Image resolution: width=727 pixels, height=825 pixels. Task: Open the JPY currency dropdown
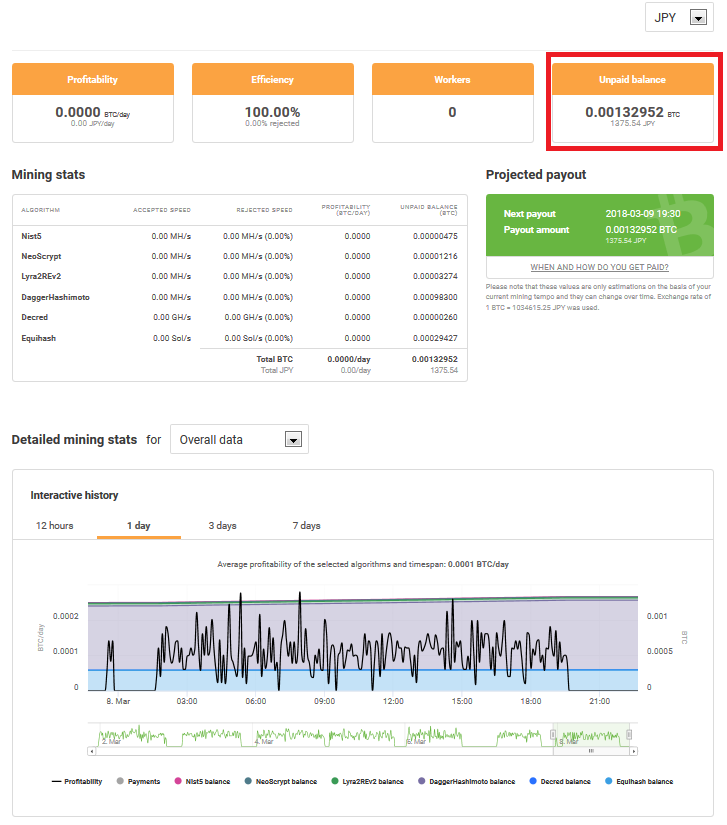coord(679,18)
